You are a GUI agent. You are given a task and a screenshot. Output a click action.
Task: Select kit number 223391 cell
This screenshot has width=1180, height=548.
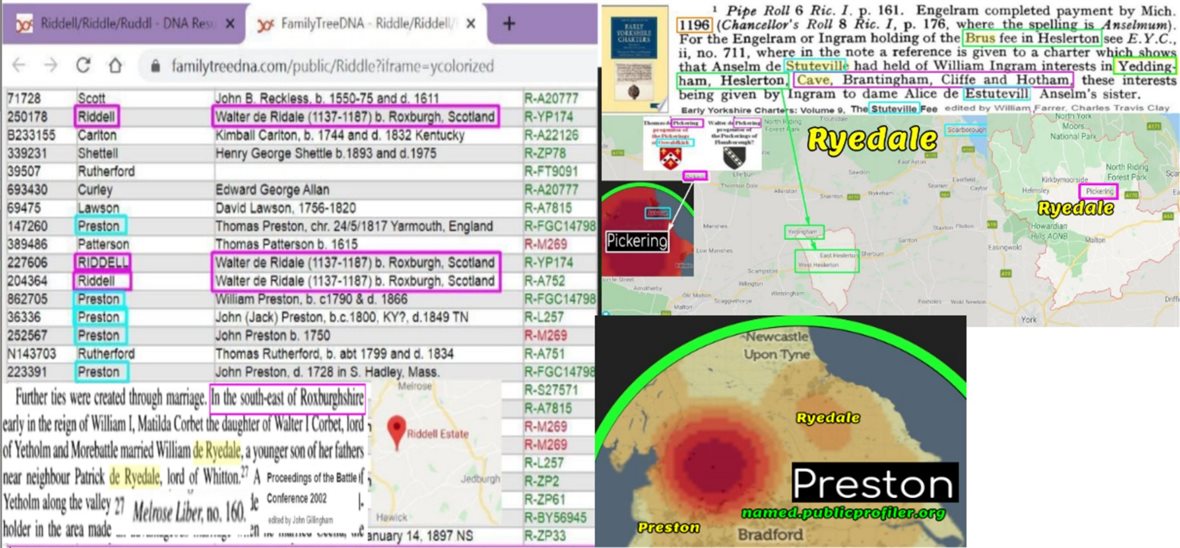[26, 371]
